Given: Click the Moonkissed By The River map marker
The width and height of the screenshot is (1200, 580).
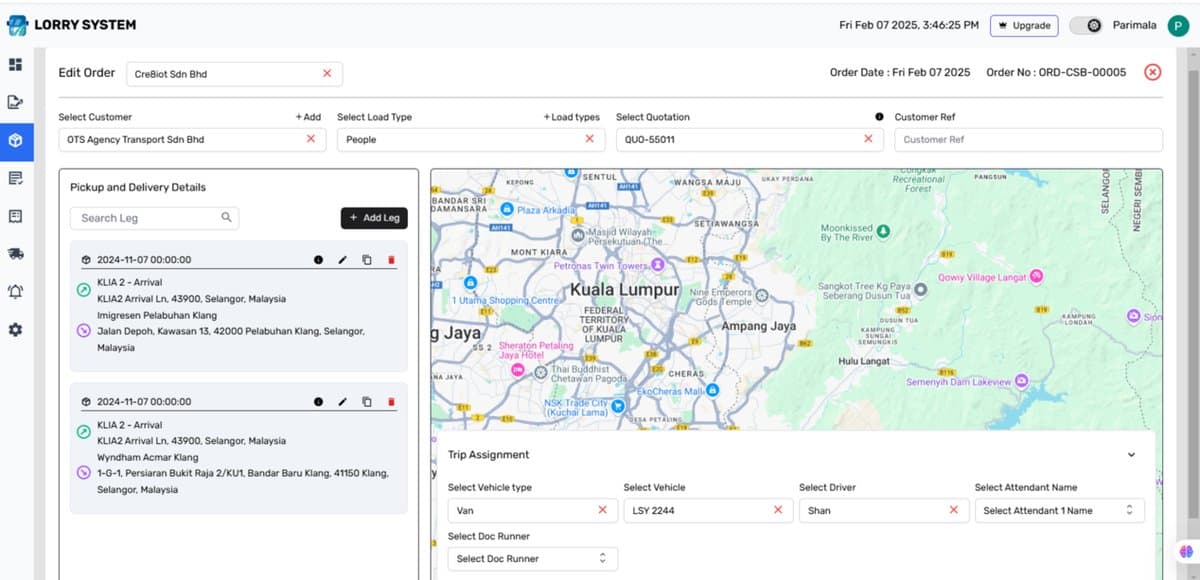Looking at the screenshot, I should [x=883, y=232].
